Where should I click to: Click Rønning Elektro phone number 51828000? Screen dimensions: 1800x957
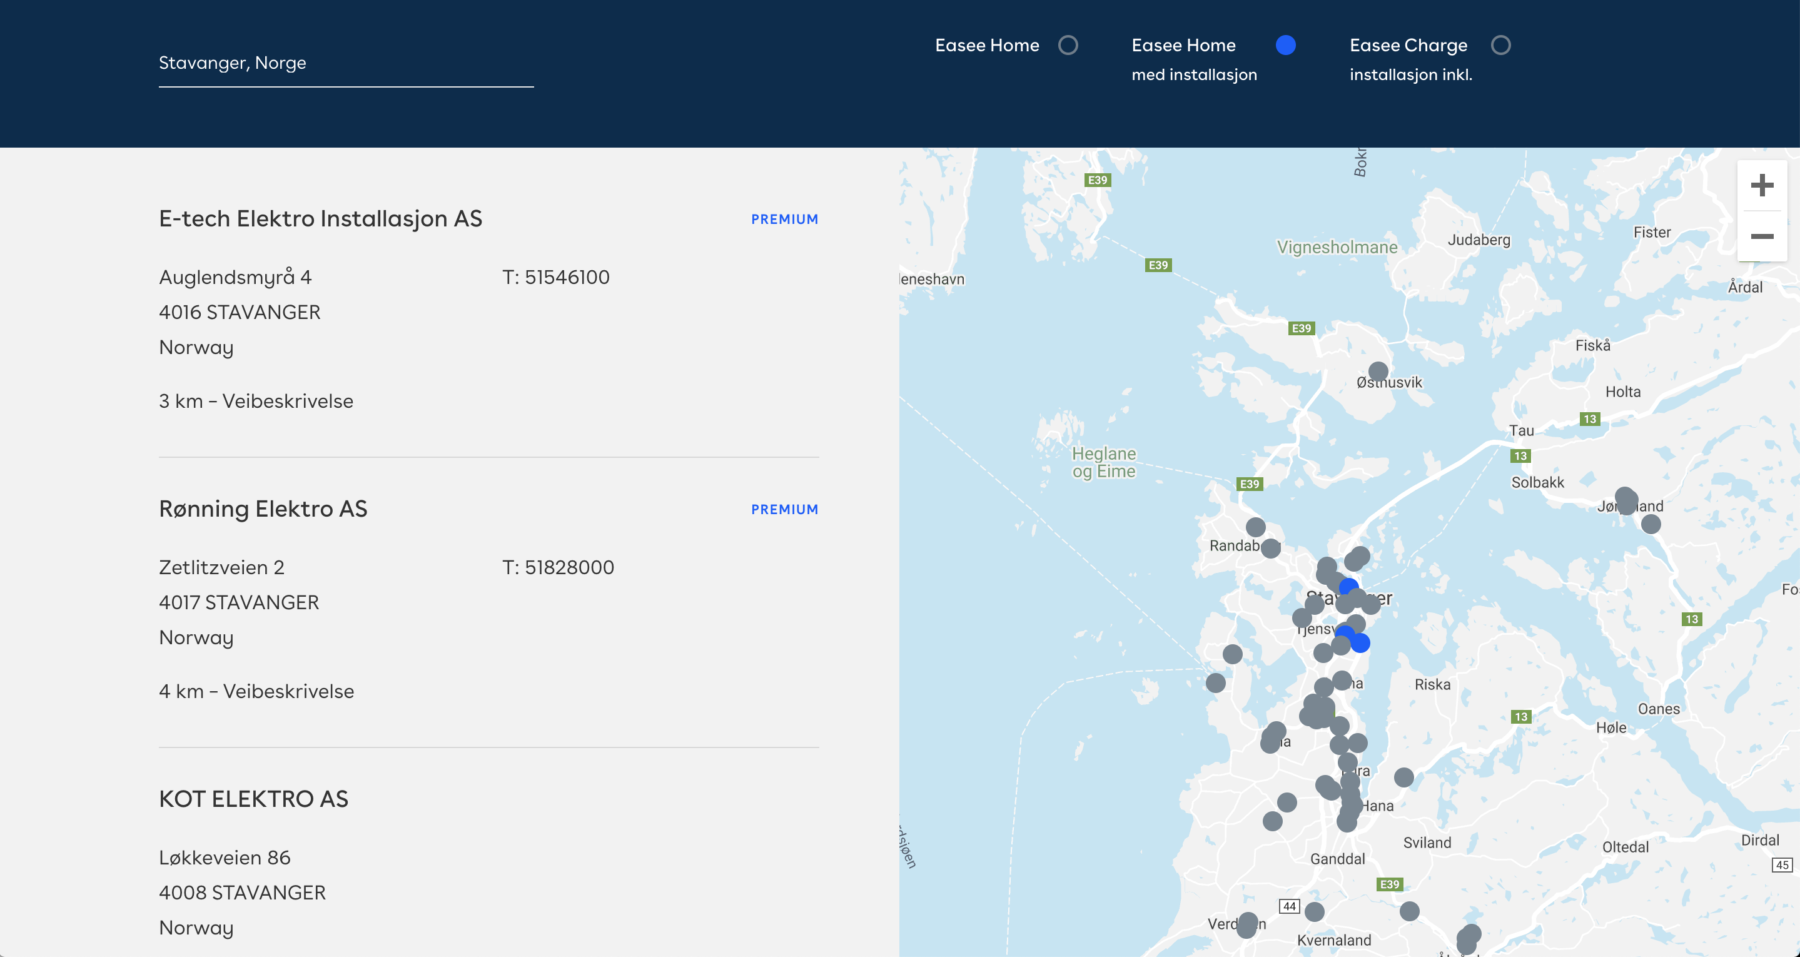(x=569, y=567)
